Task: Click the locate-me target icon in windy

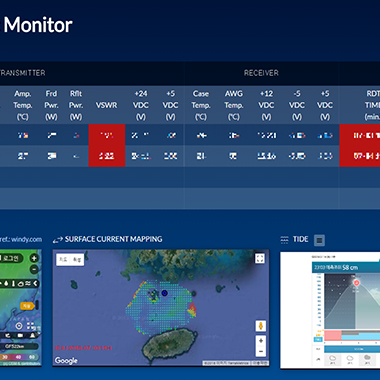Action: point(19,326)
